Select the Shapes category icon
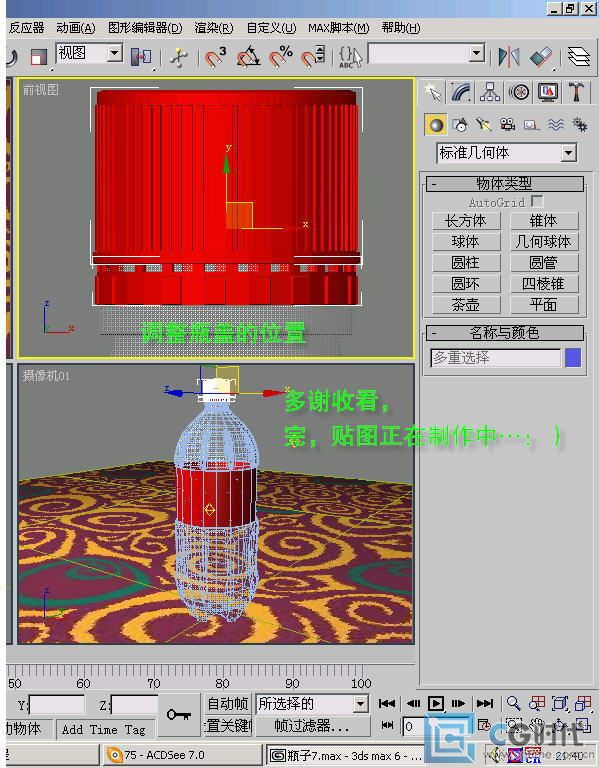 (x=459, y=125)
